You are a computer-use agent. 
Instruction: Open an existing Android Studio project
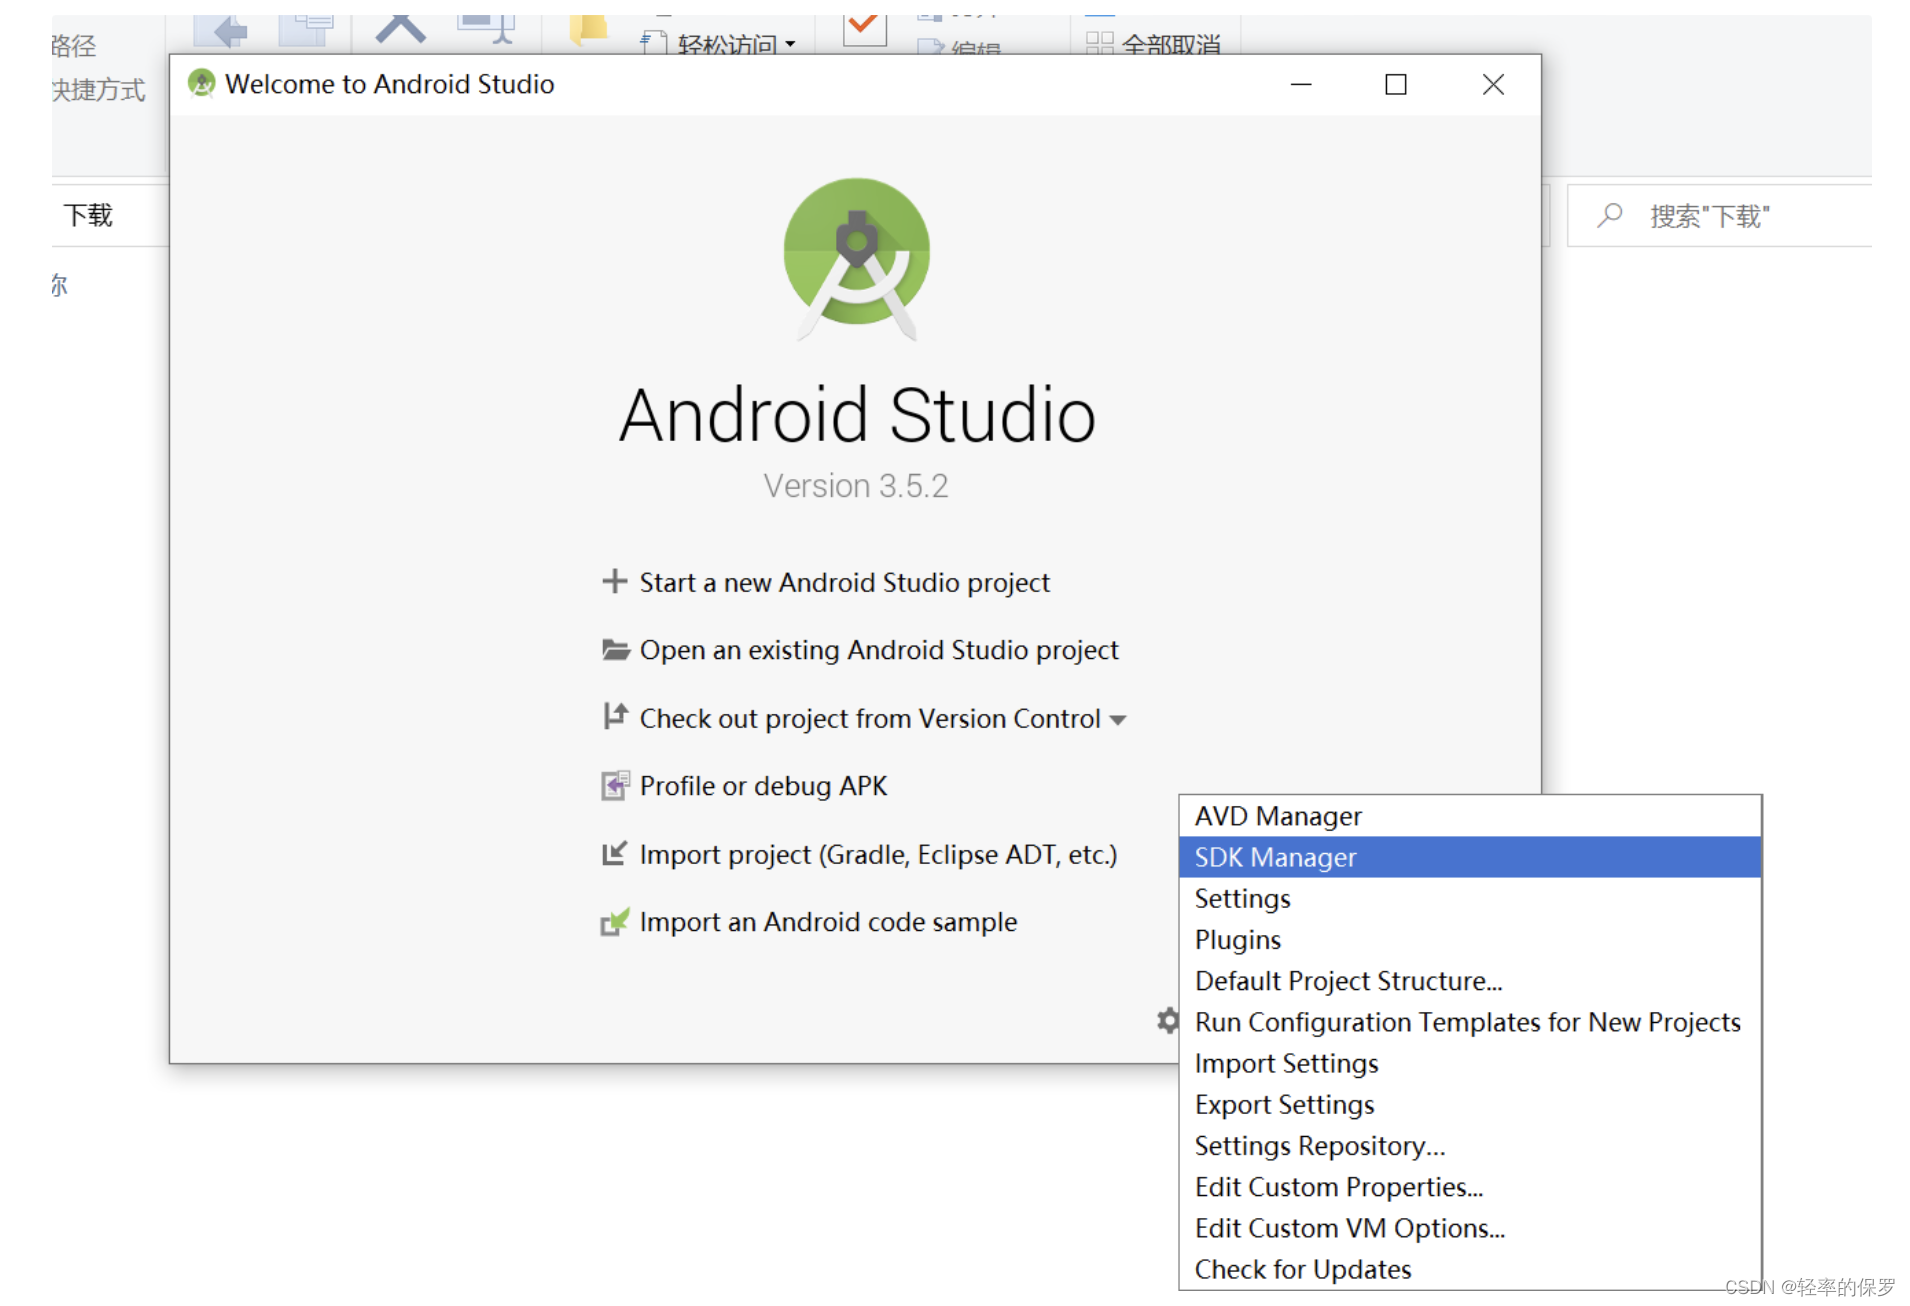coord(879,650)
